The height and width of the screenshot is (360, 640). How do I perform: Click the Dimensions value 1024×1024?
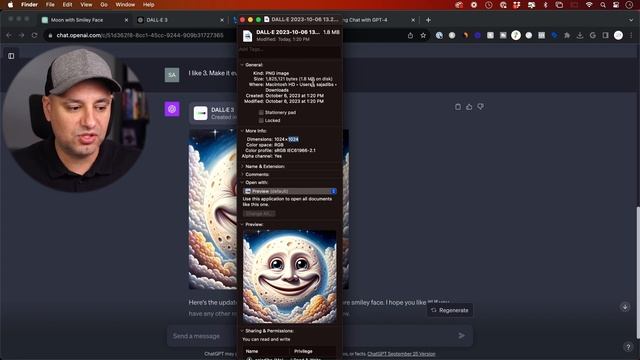286,139
